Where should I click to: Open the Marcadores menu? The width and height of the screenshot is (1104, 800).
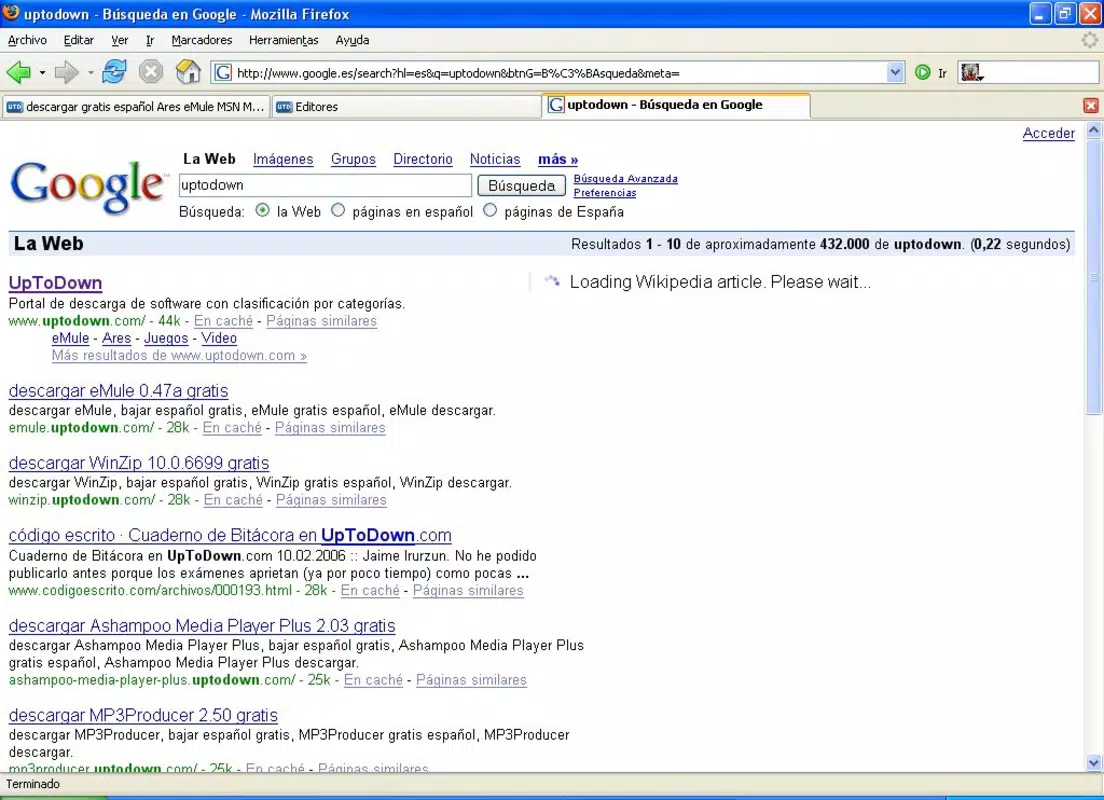pos(202,40)
